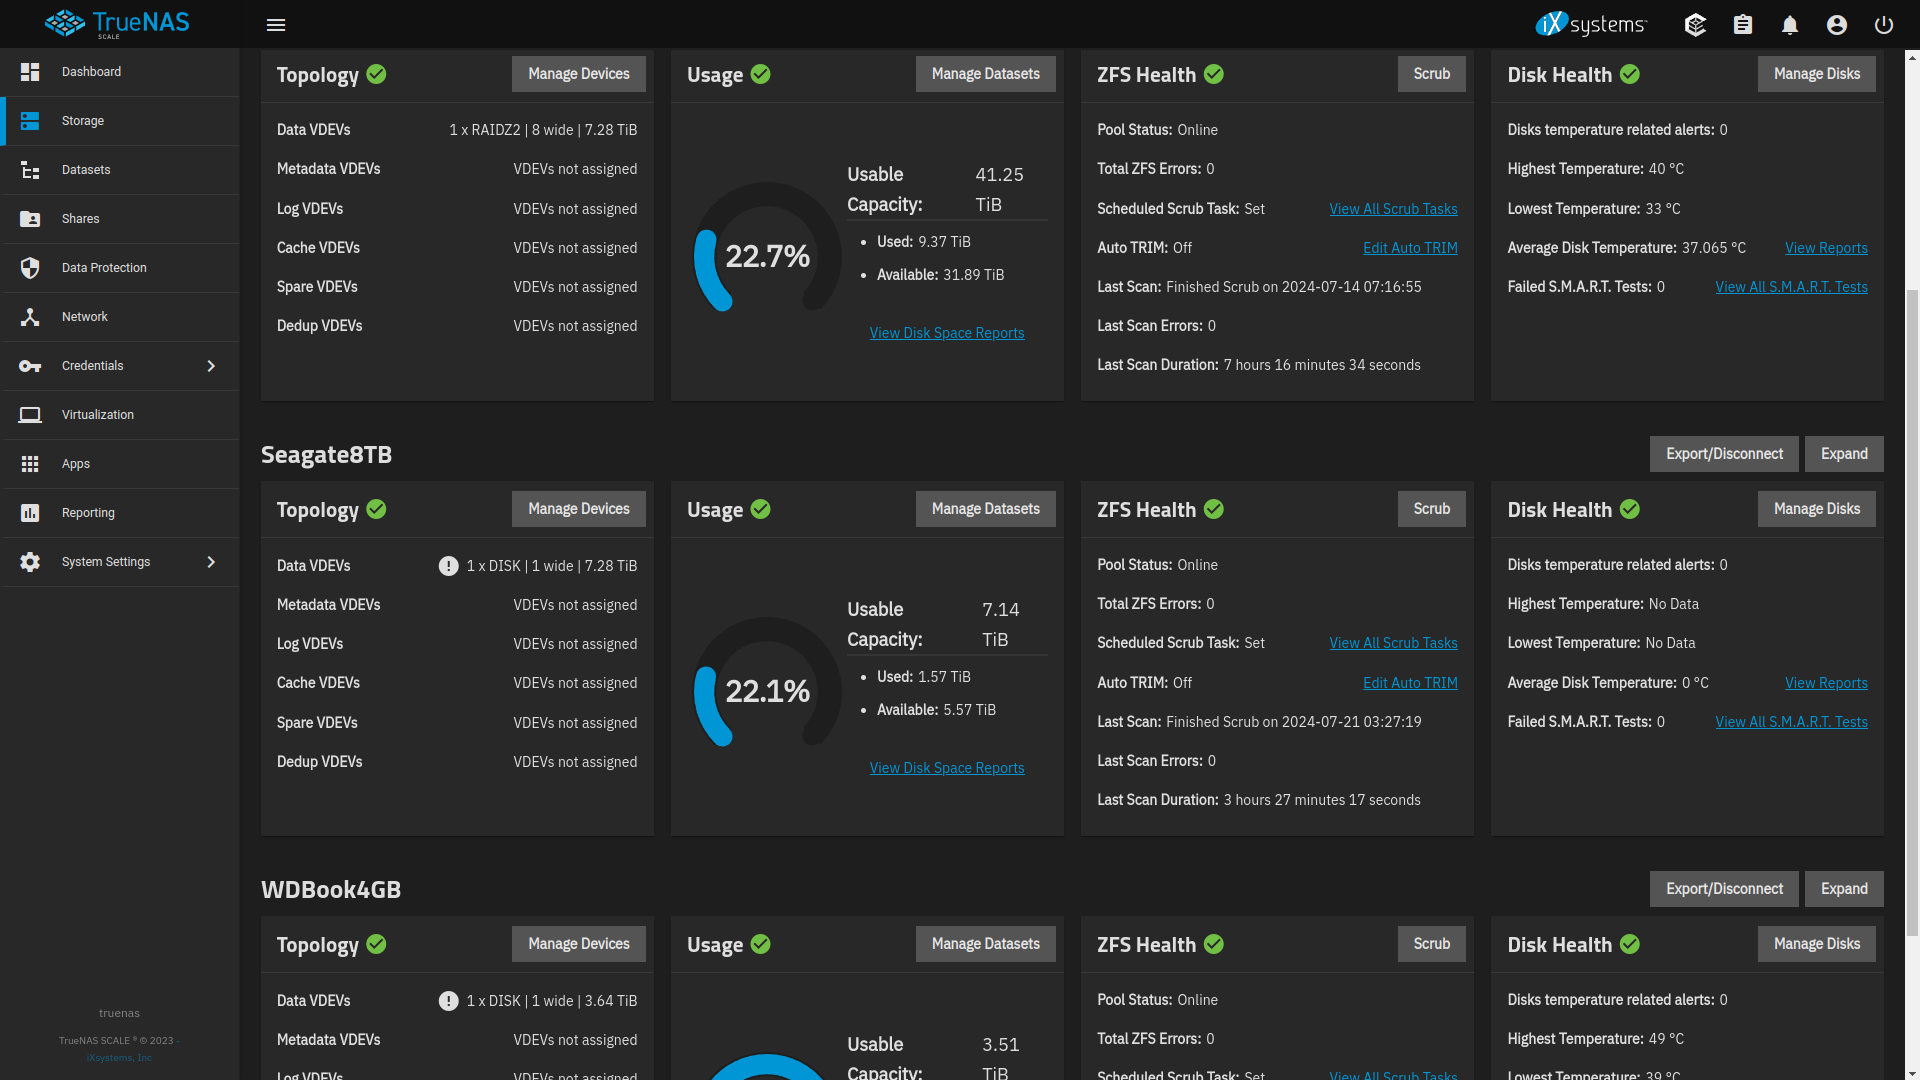Click the notifications bell icon
The image size is (1920, 1080).
point(1789,24)
